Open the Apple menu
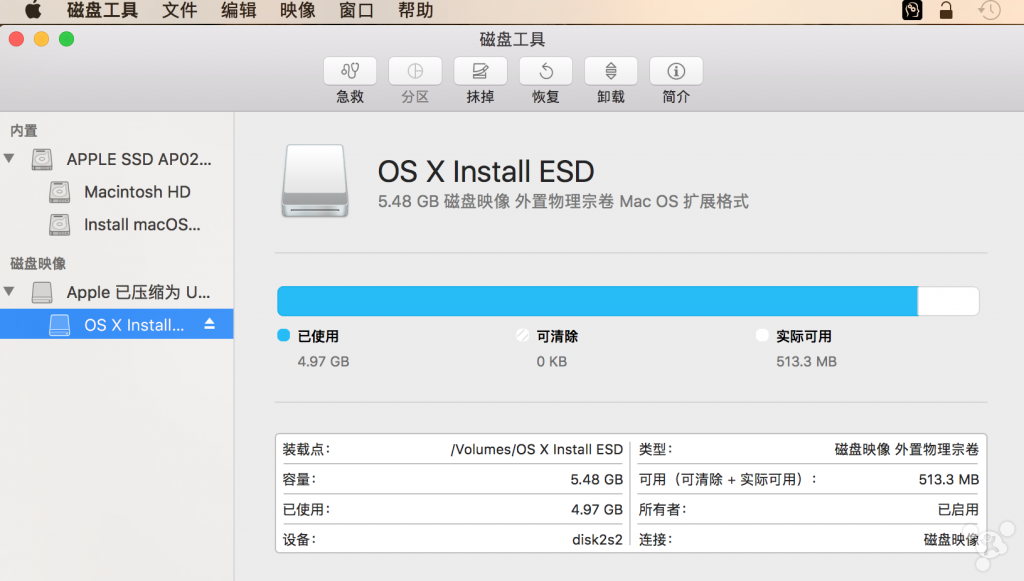The height and width of the screenshot is (581, 1024). [33, 10]
